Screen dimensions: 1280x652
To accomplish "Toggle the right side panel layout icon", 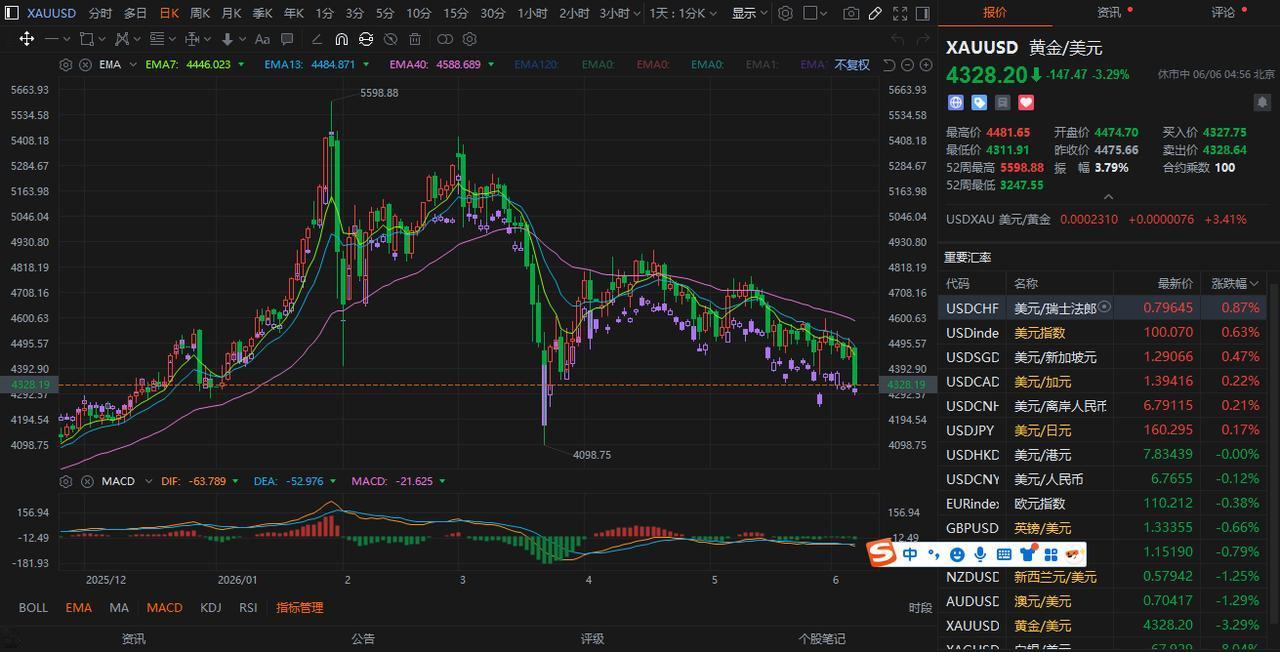I will (923, 13).
